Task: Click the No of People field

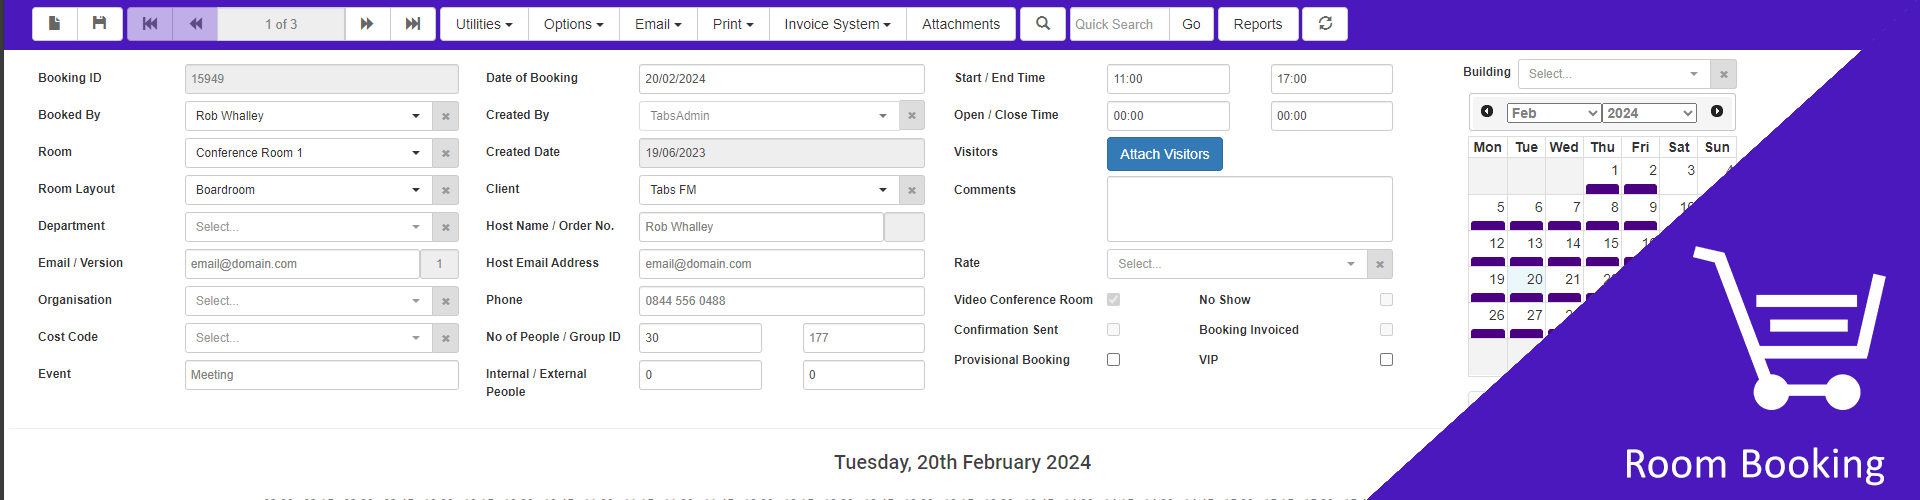Action: [x=700, y=338]
